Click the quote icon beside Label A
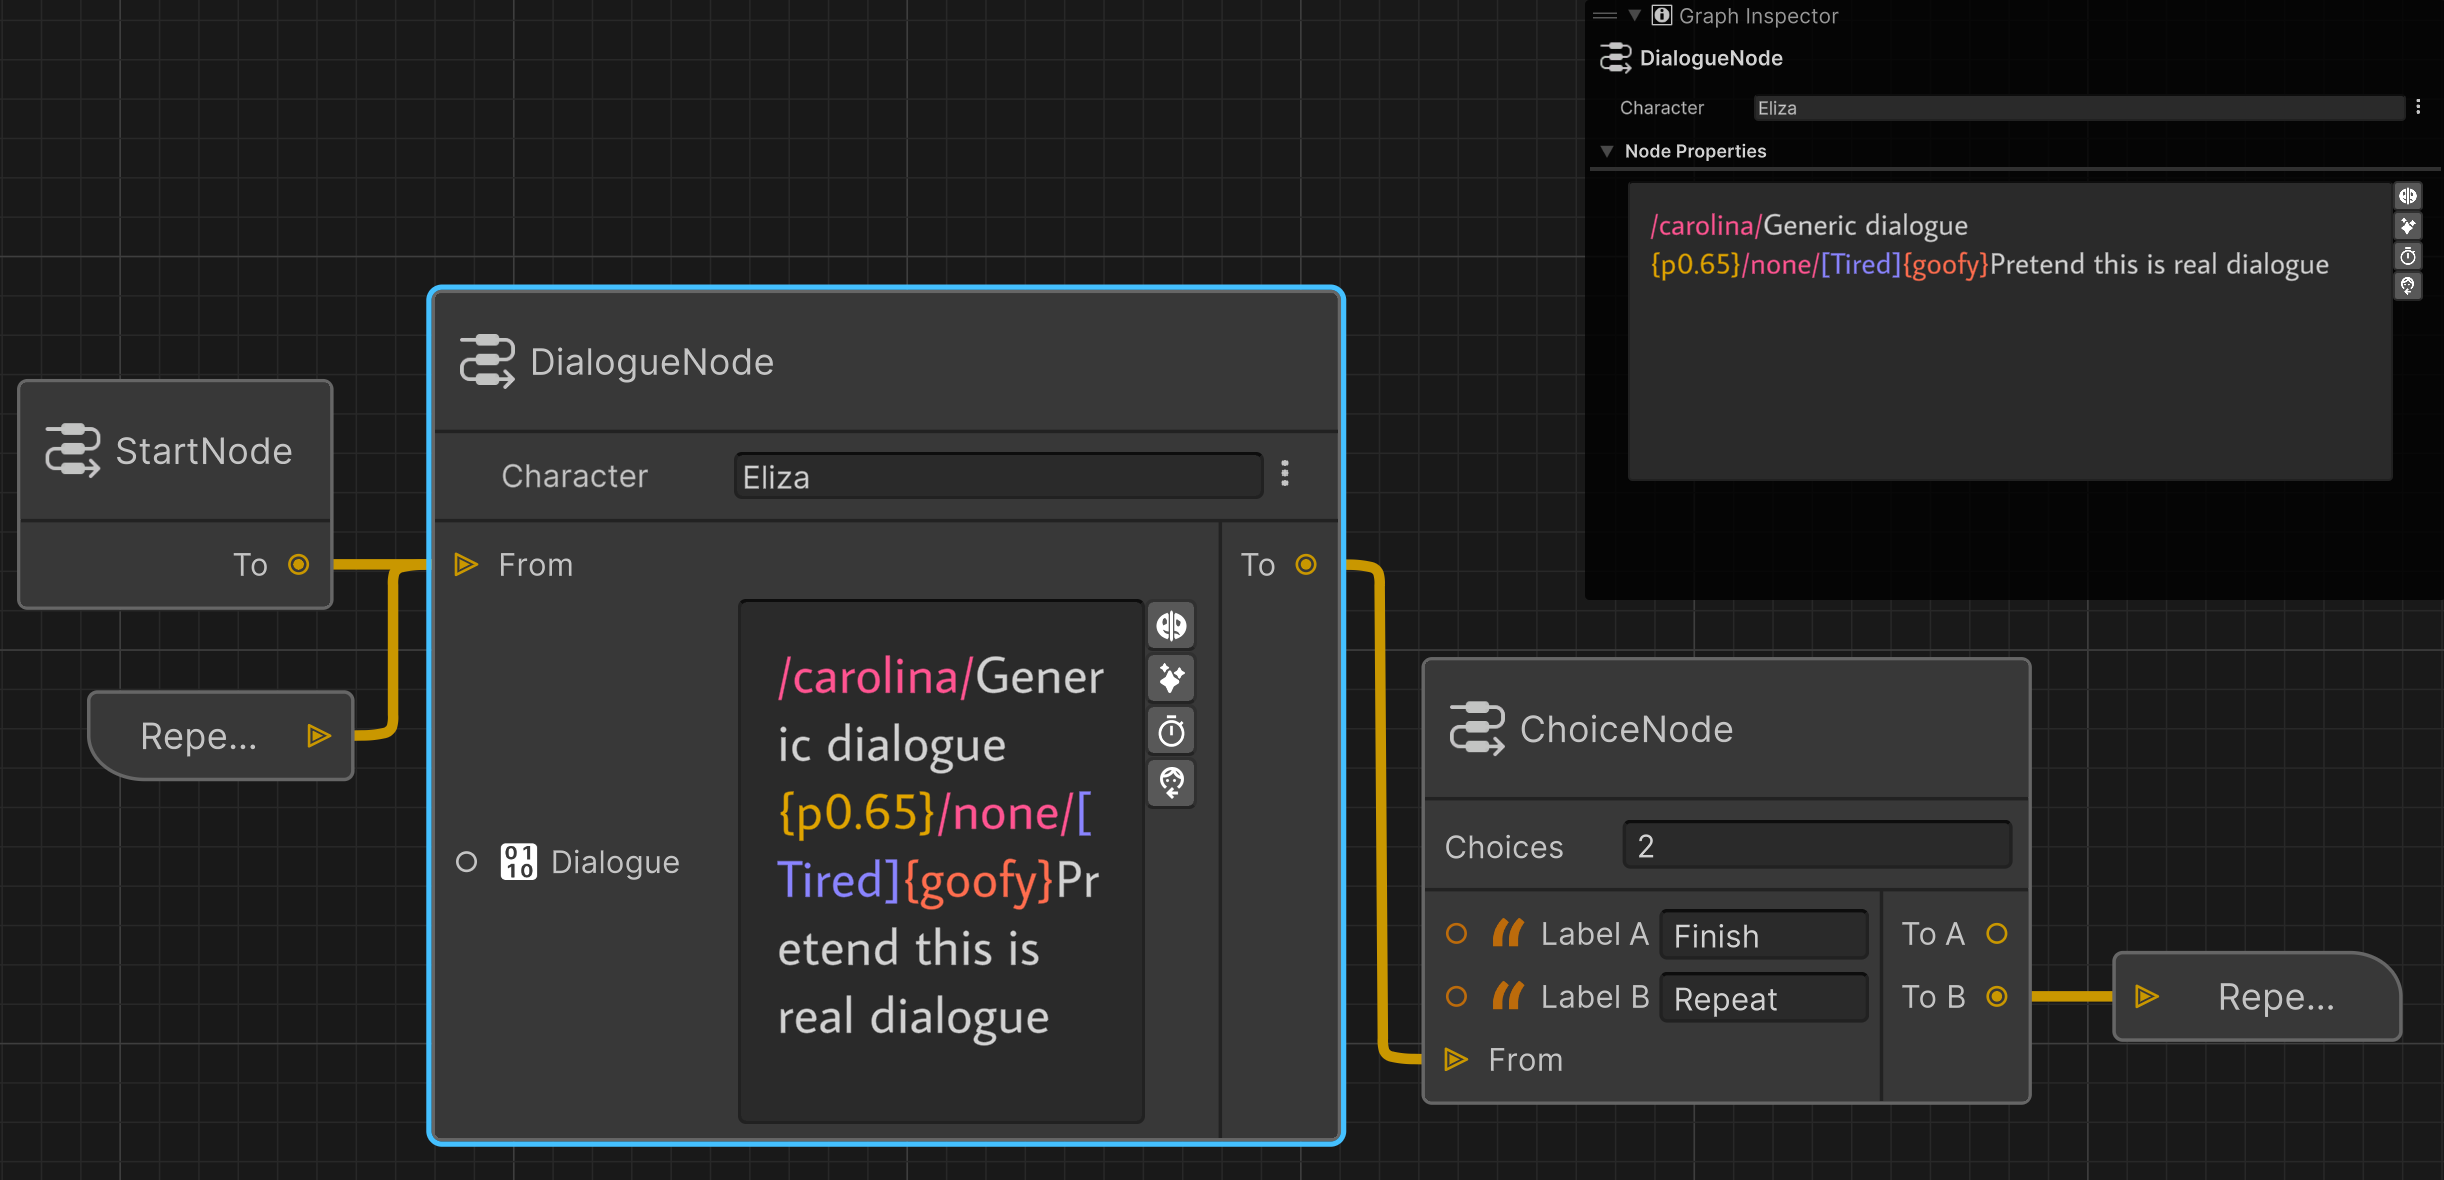 click(x=1507, y=933)
